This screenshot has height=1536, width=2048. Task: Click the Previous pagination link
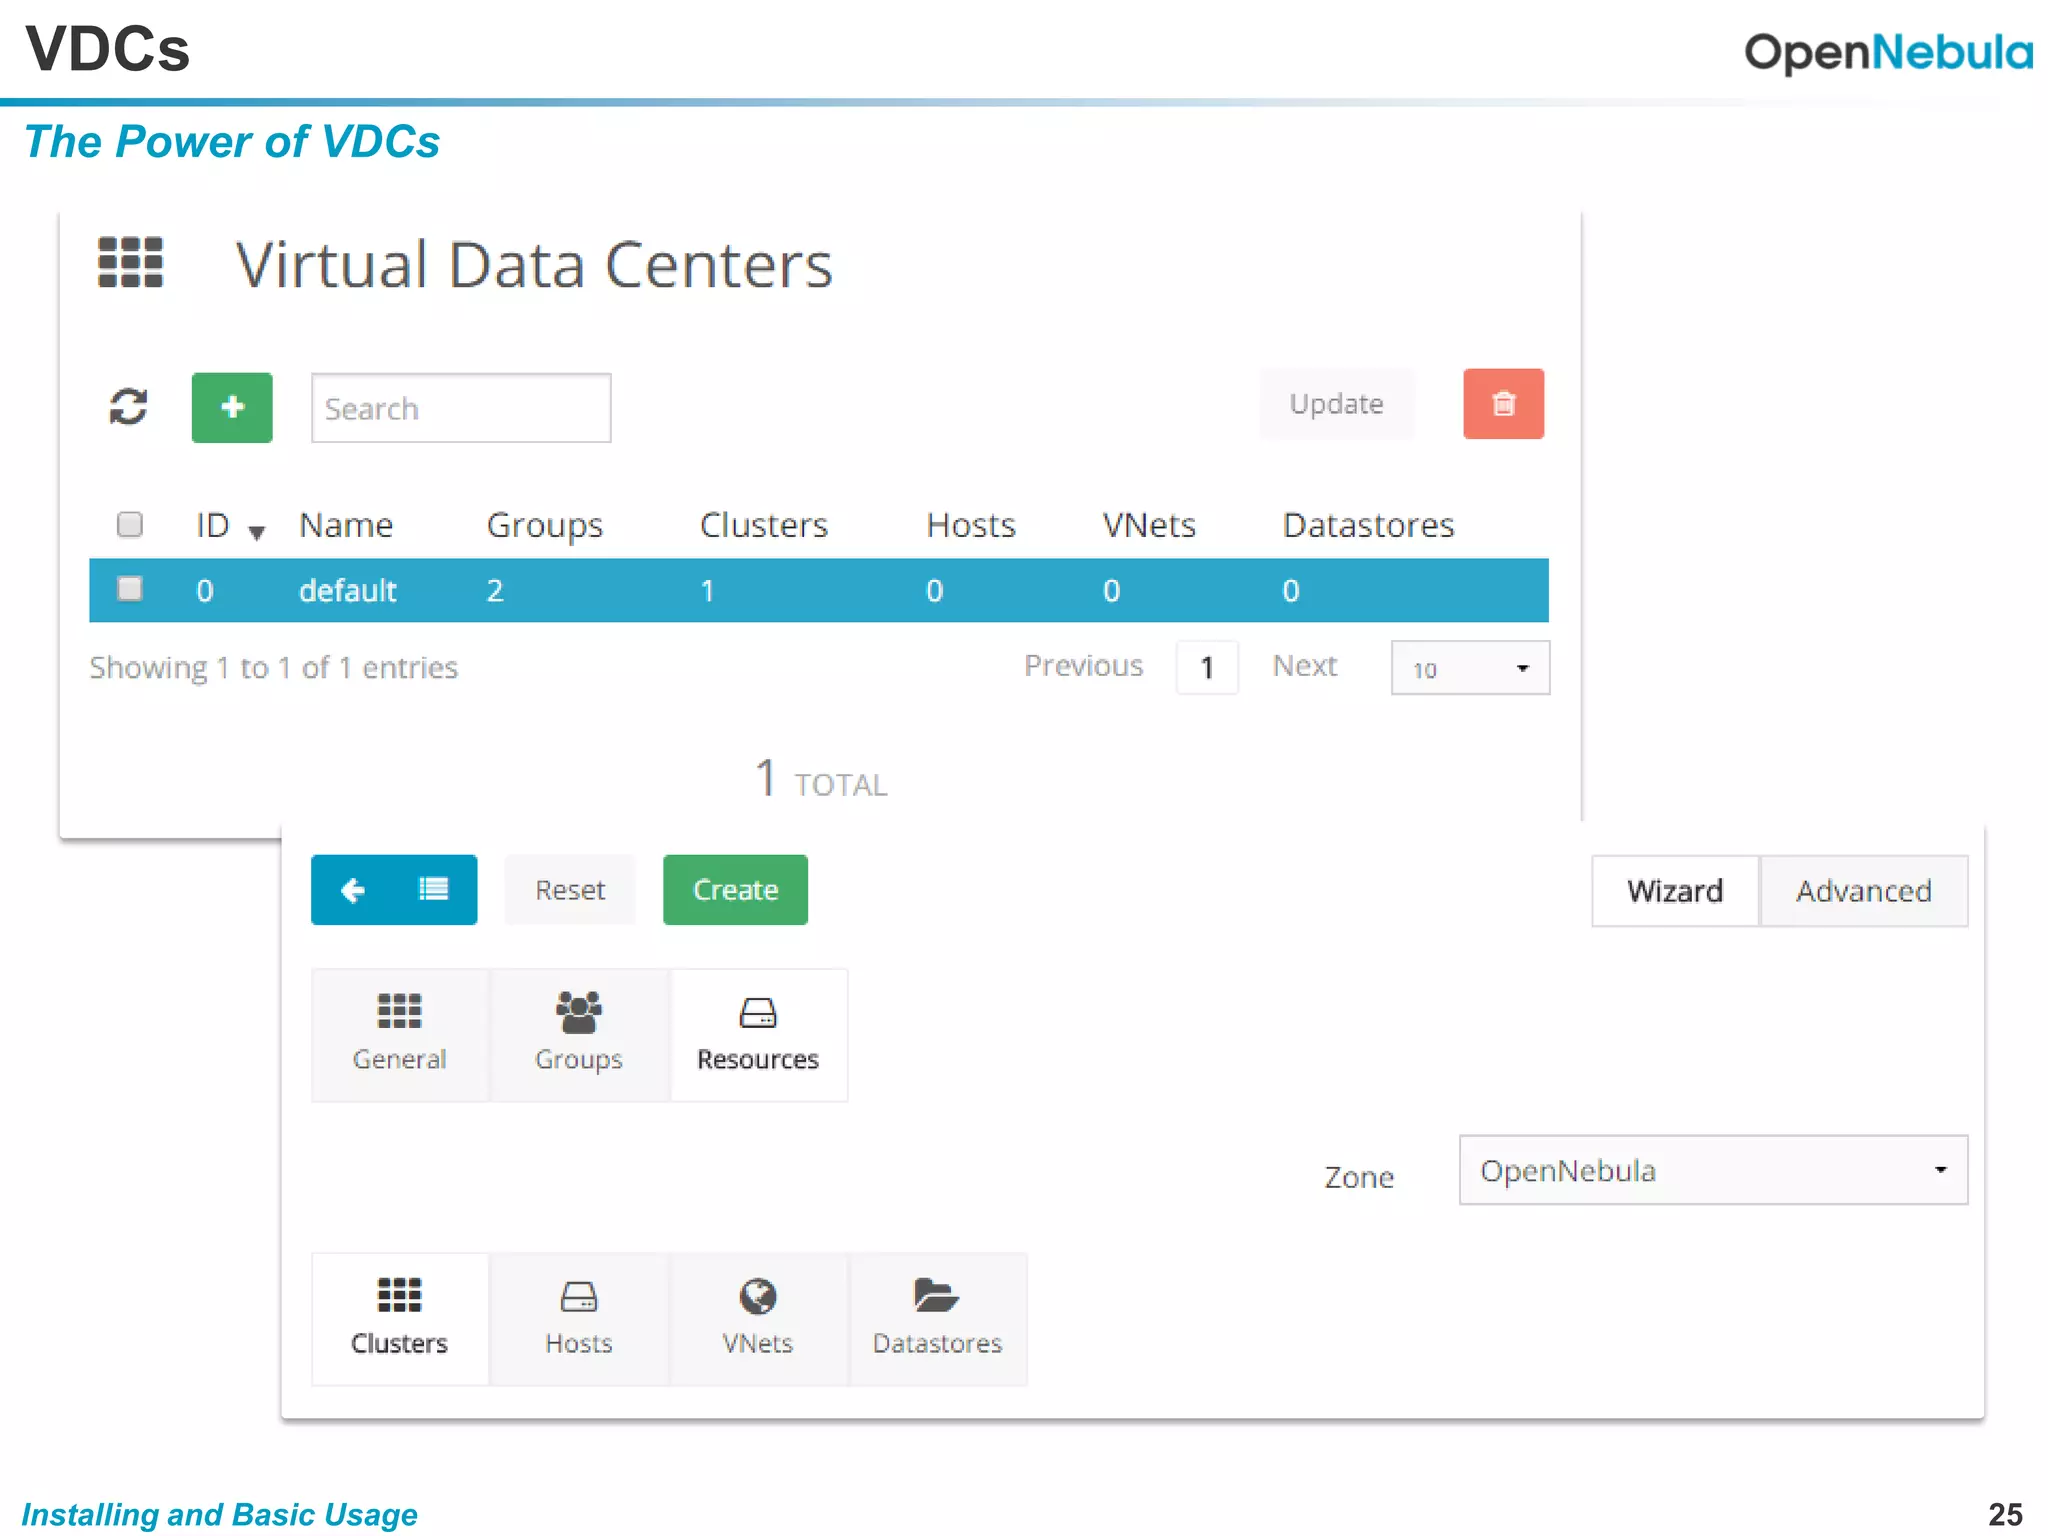[1083, 666]
